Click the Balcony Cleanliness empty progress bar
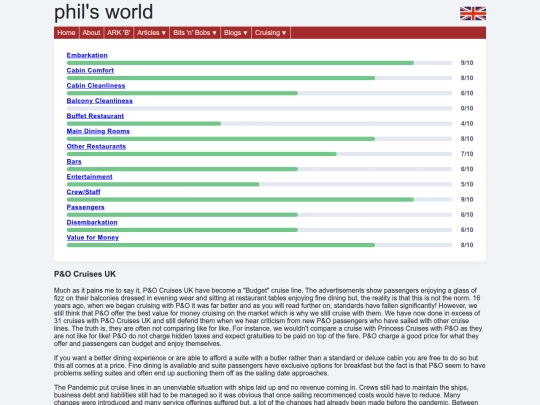 (259, 108)
